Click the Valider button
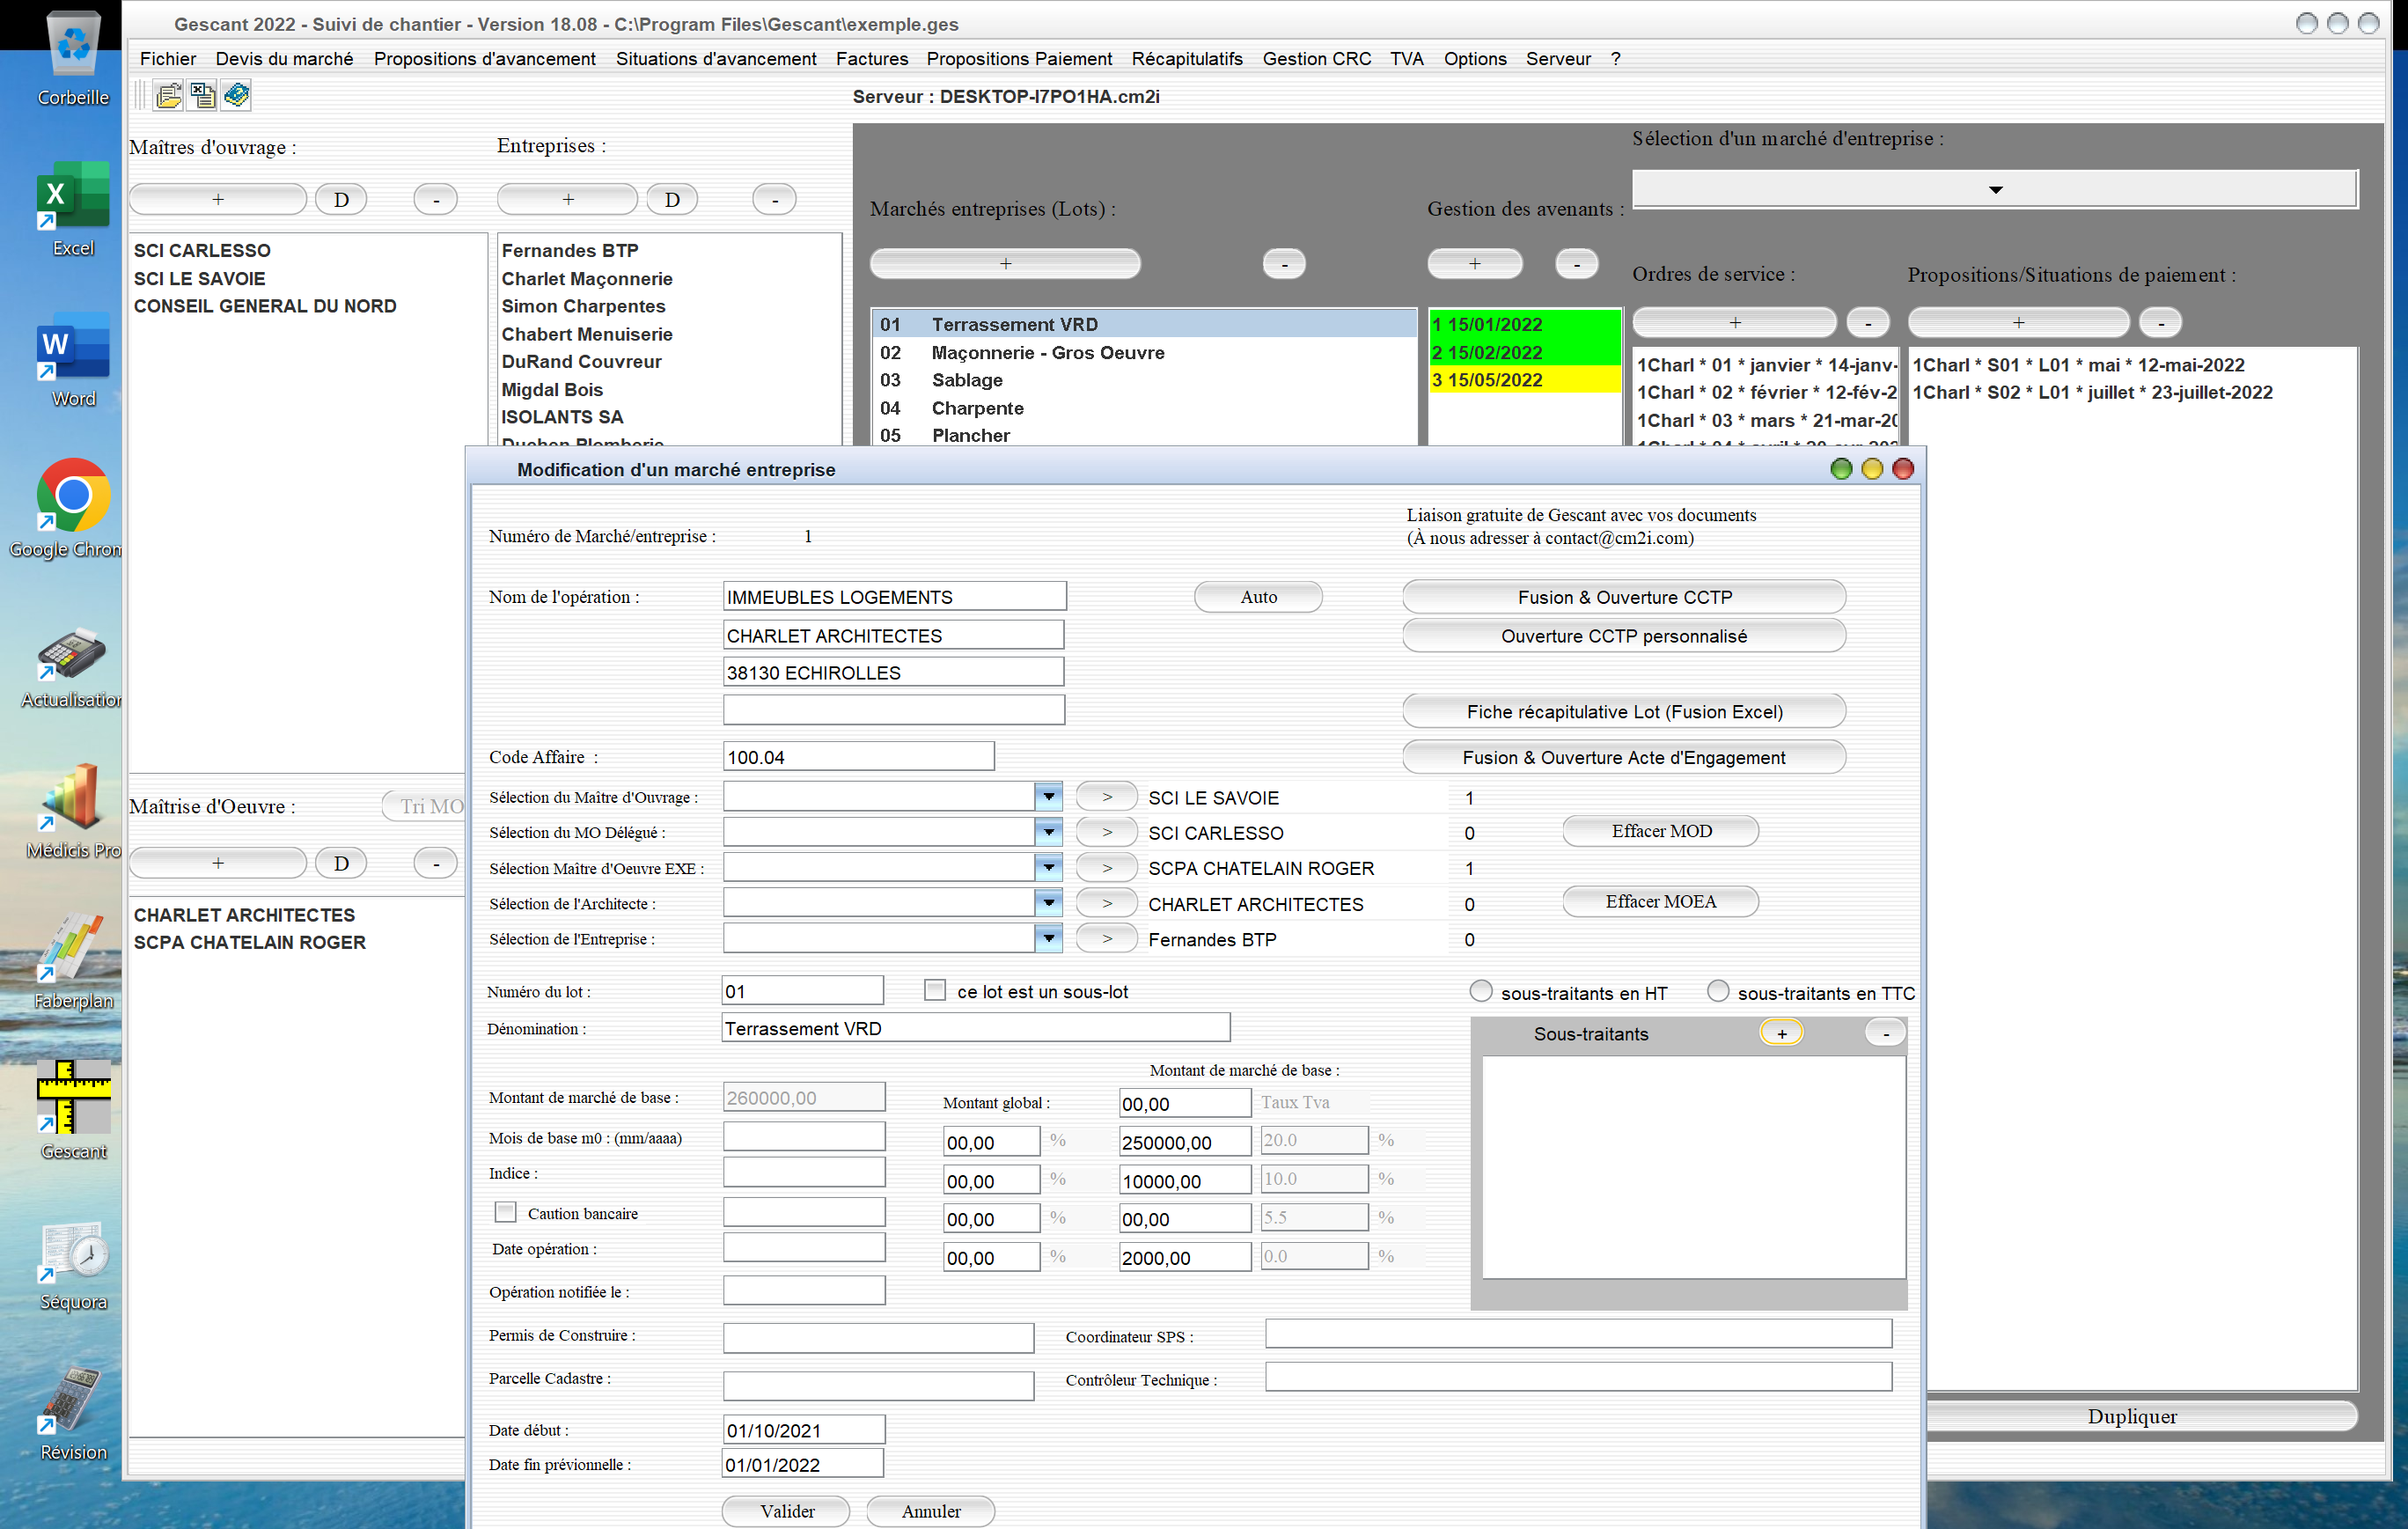Viewport: 2408px width, 1529px height. point(786,1511)
